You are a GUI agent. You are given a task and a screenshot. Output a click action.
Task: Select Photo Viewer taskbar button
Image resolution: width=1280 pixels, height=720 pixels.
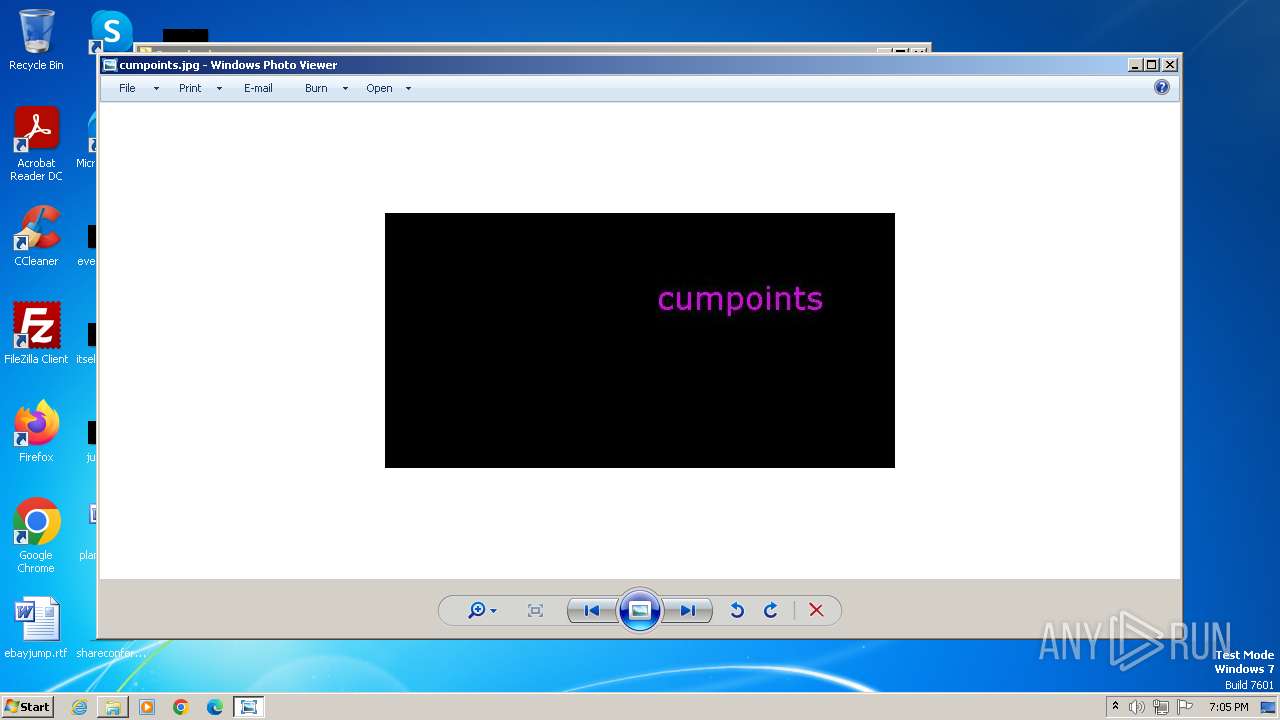click(249, 707)
